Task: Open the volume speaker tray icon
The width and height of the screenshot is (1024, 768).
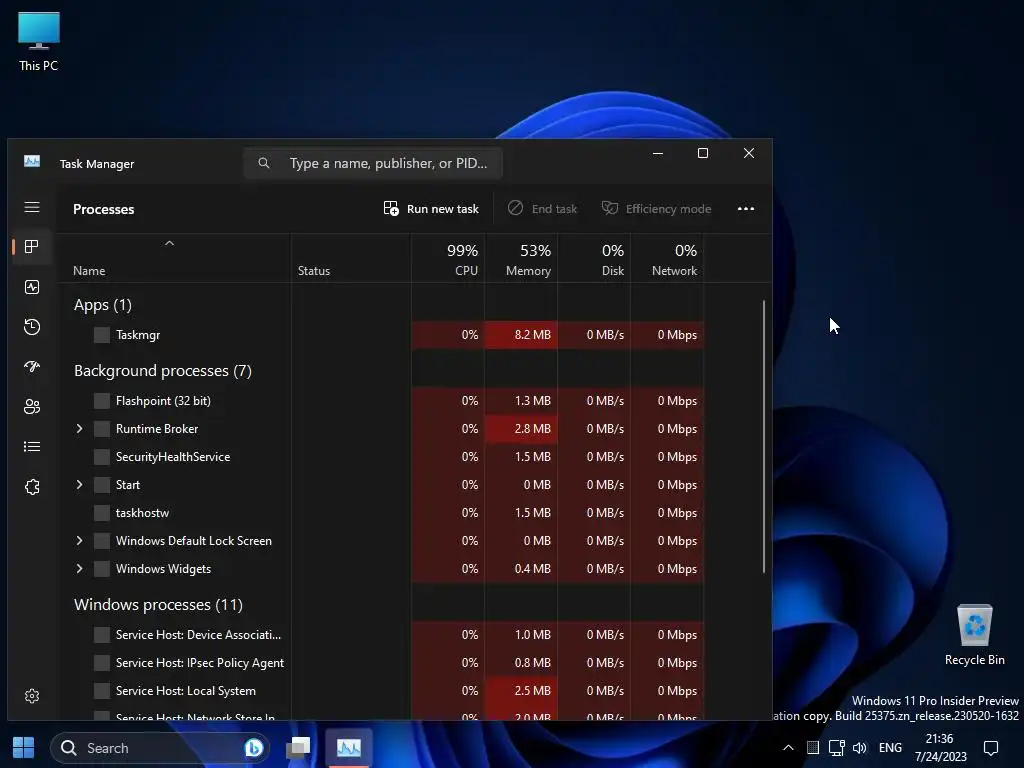Action: click(x=860, y=748)
